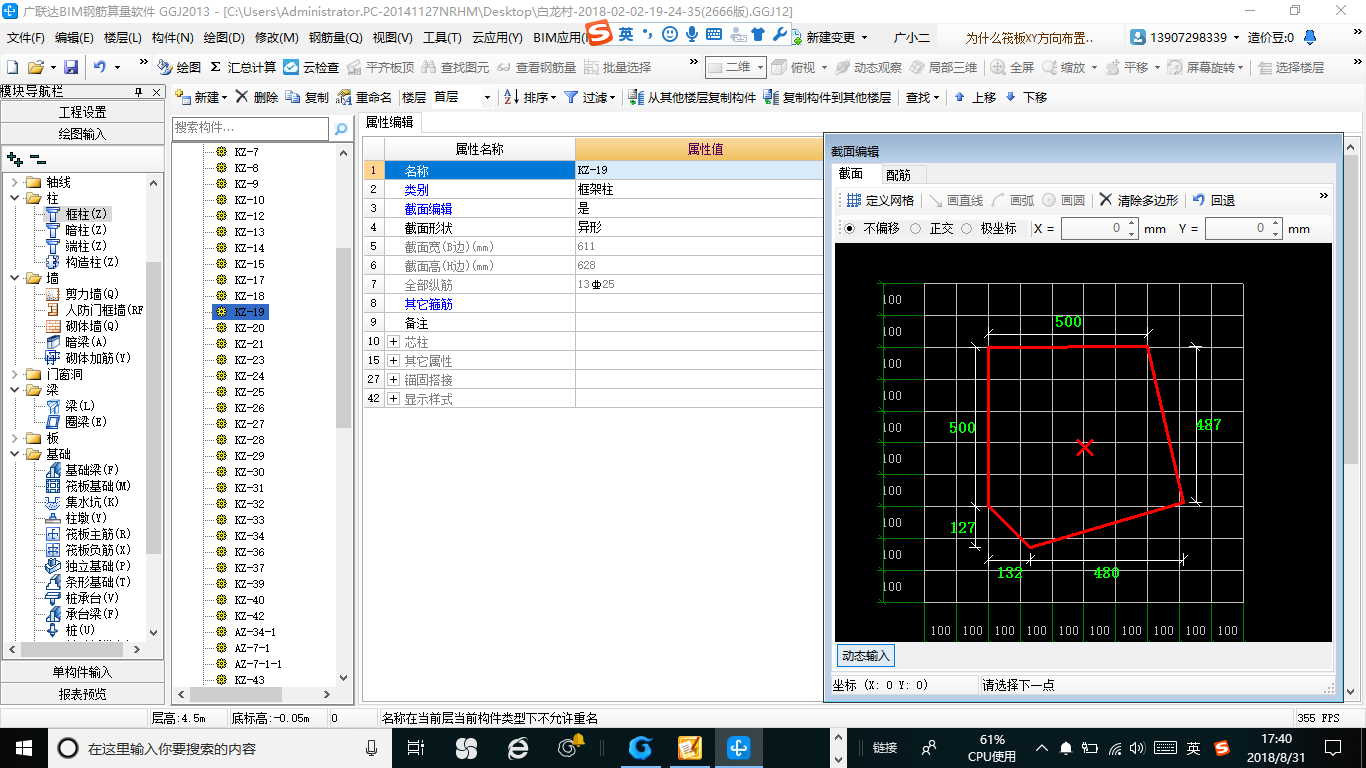
Task: Start 云检查 cloud check
Action: coord(311,67)
